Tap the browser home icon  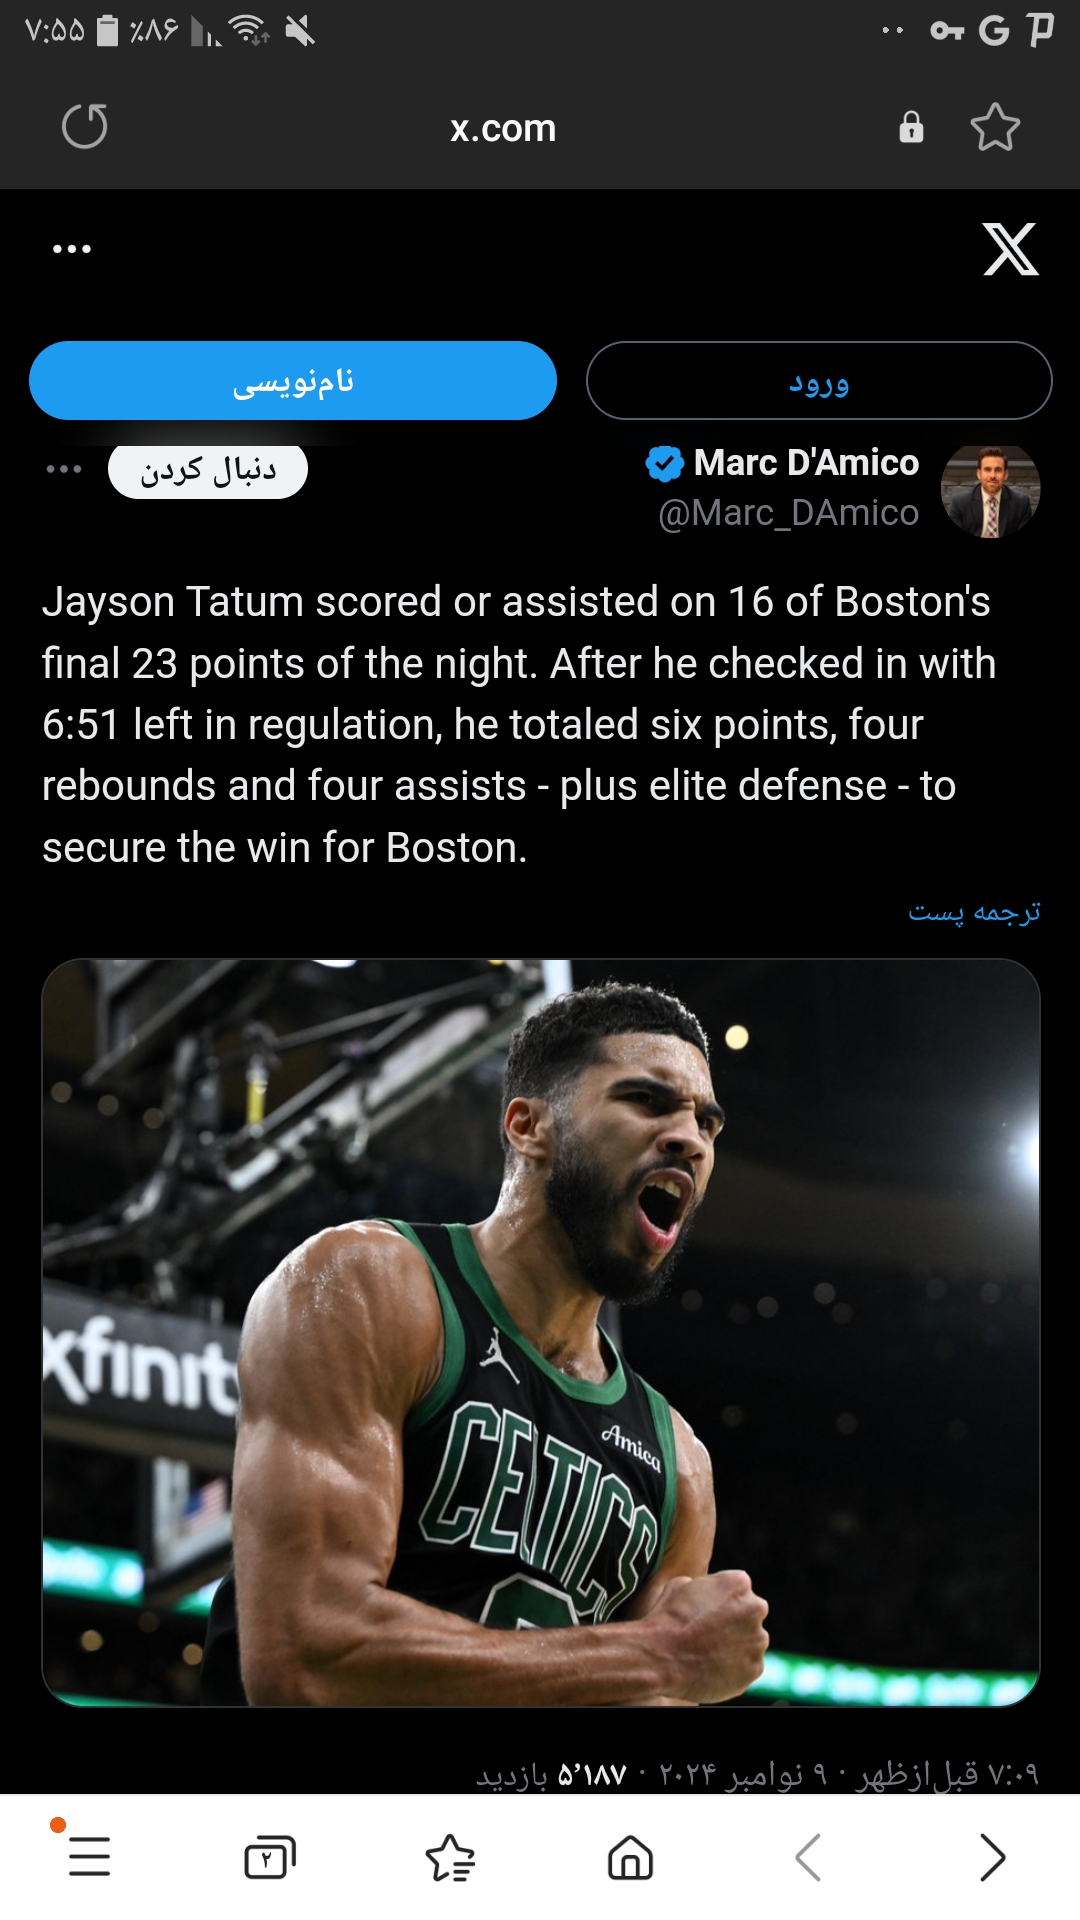tap(630, 1857)
